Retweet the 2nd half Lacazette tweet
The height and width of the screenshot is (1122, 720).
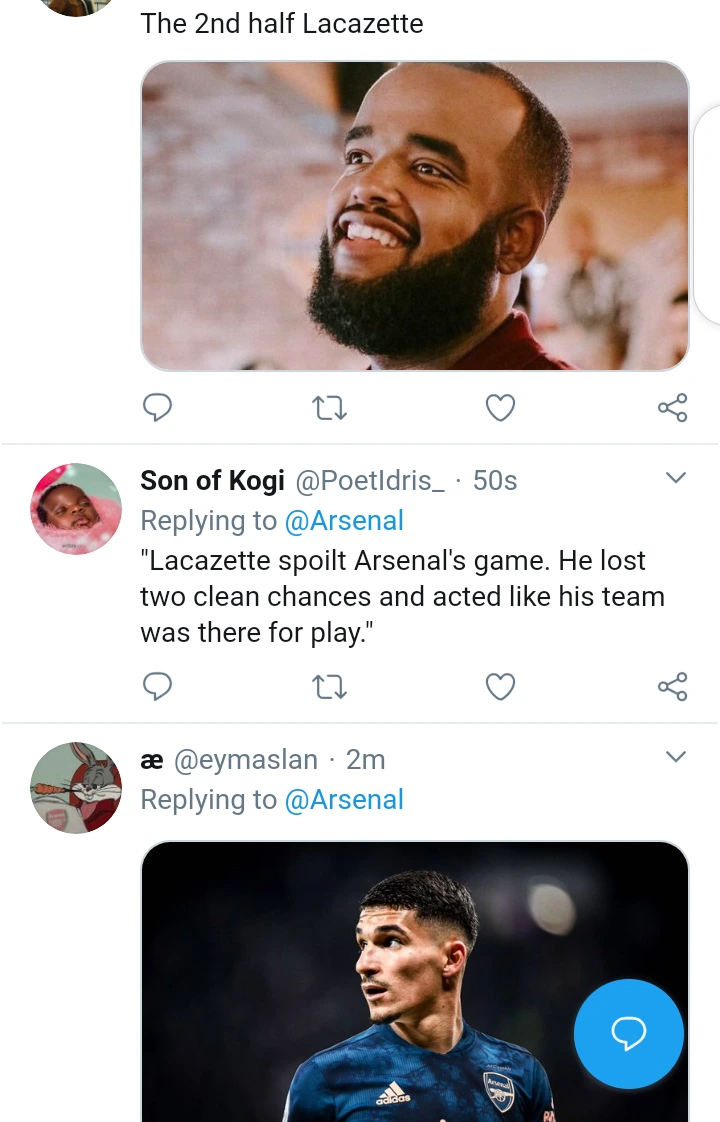(329, 407)
